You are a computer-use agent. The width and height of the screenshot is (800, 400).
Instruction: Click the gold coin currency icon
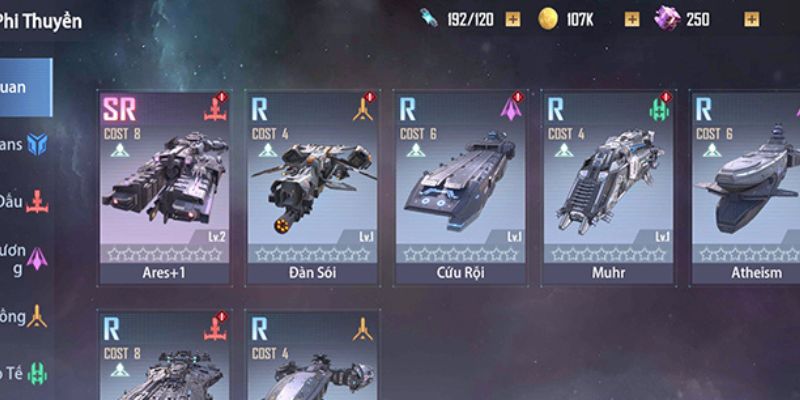tap(547, 19)
